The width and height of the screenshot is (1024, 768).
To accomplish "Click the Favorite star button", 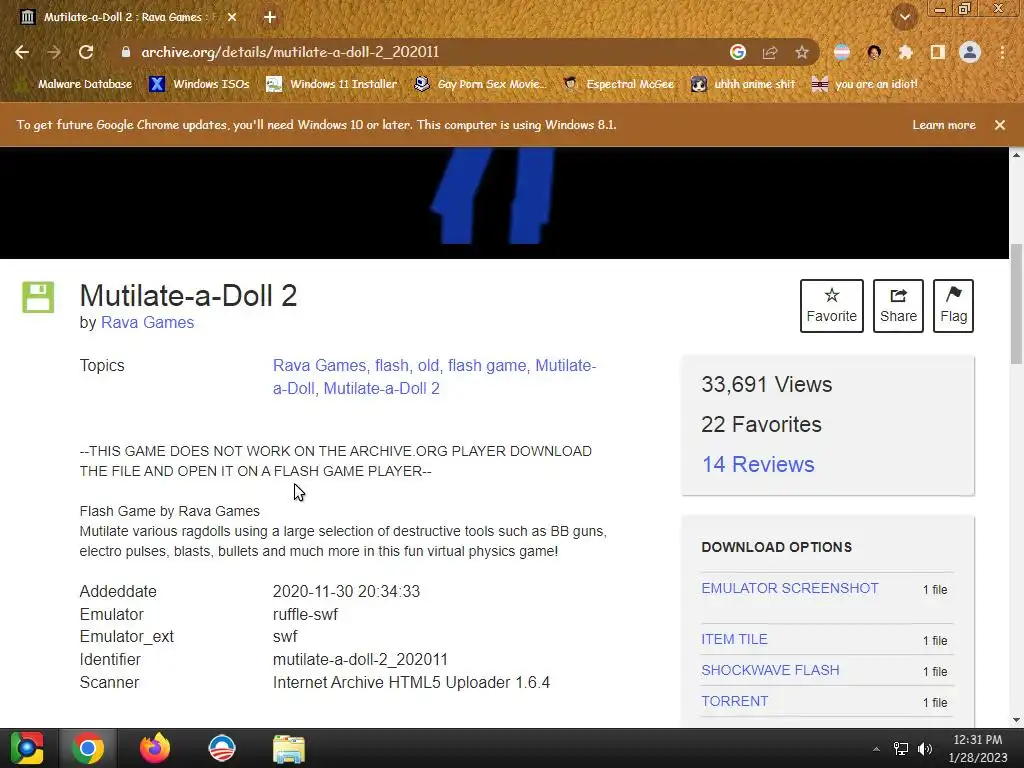I will pos(831,306).
